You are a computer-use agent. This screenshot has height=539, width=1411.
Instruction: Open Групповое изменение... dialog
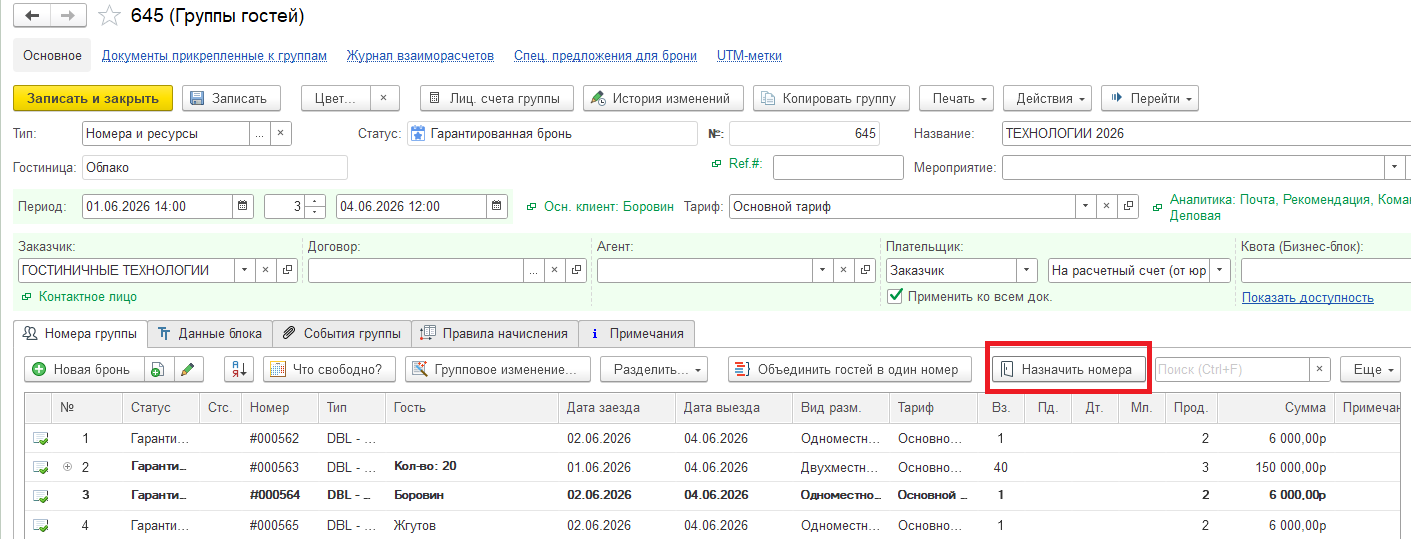click(x=498, y=369)
